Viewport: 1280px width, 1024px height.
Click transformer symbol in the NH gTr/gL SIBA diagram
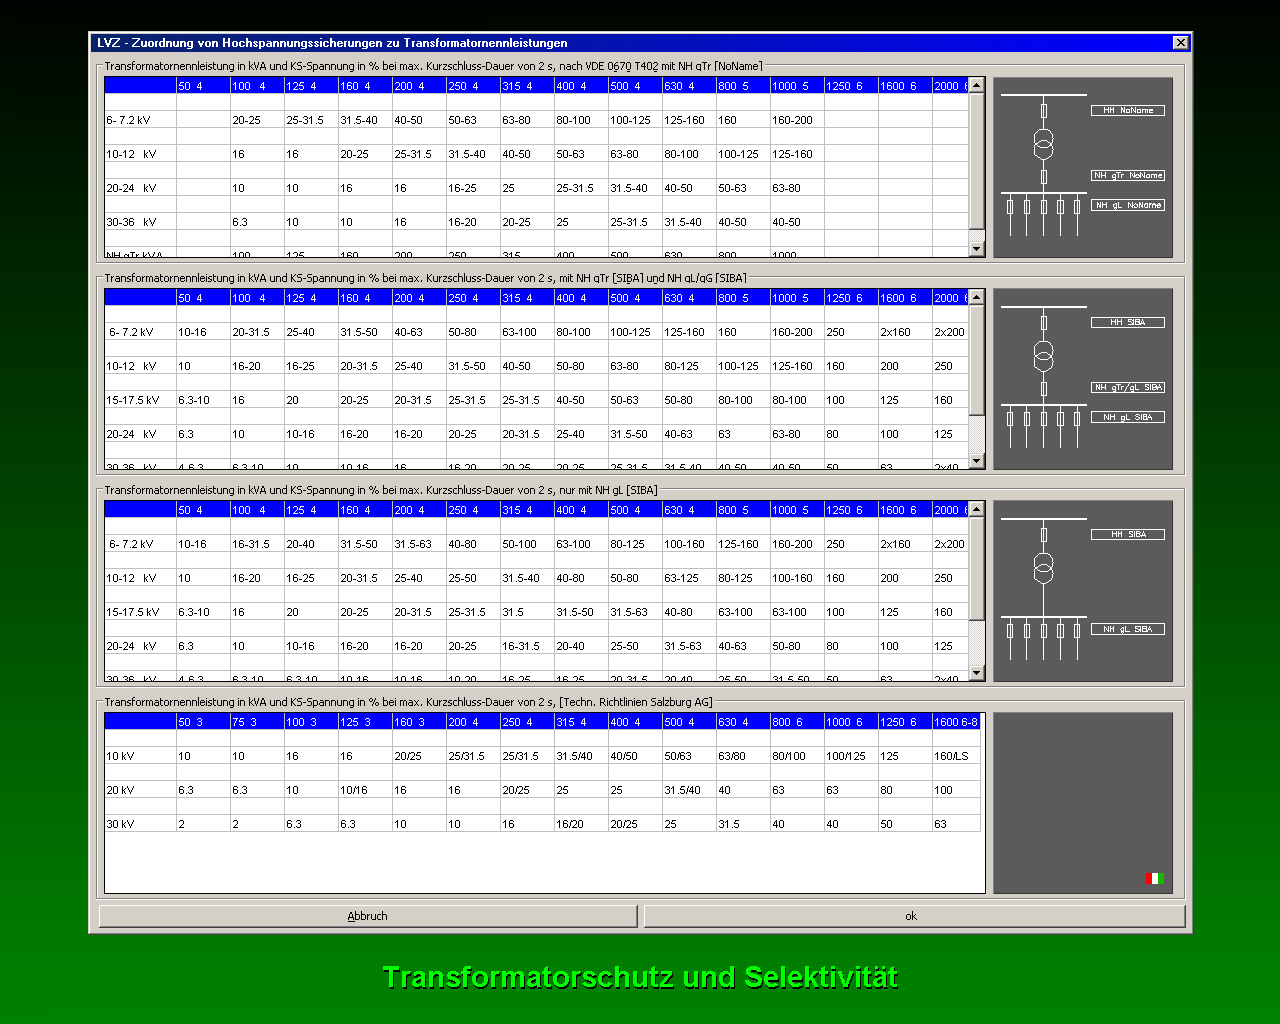1043,356
